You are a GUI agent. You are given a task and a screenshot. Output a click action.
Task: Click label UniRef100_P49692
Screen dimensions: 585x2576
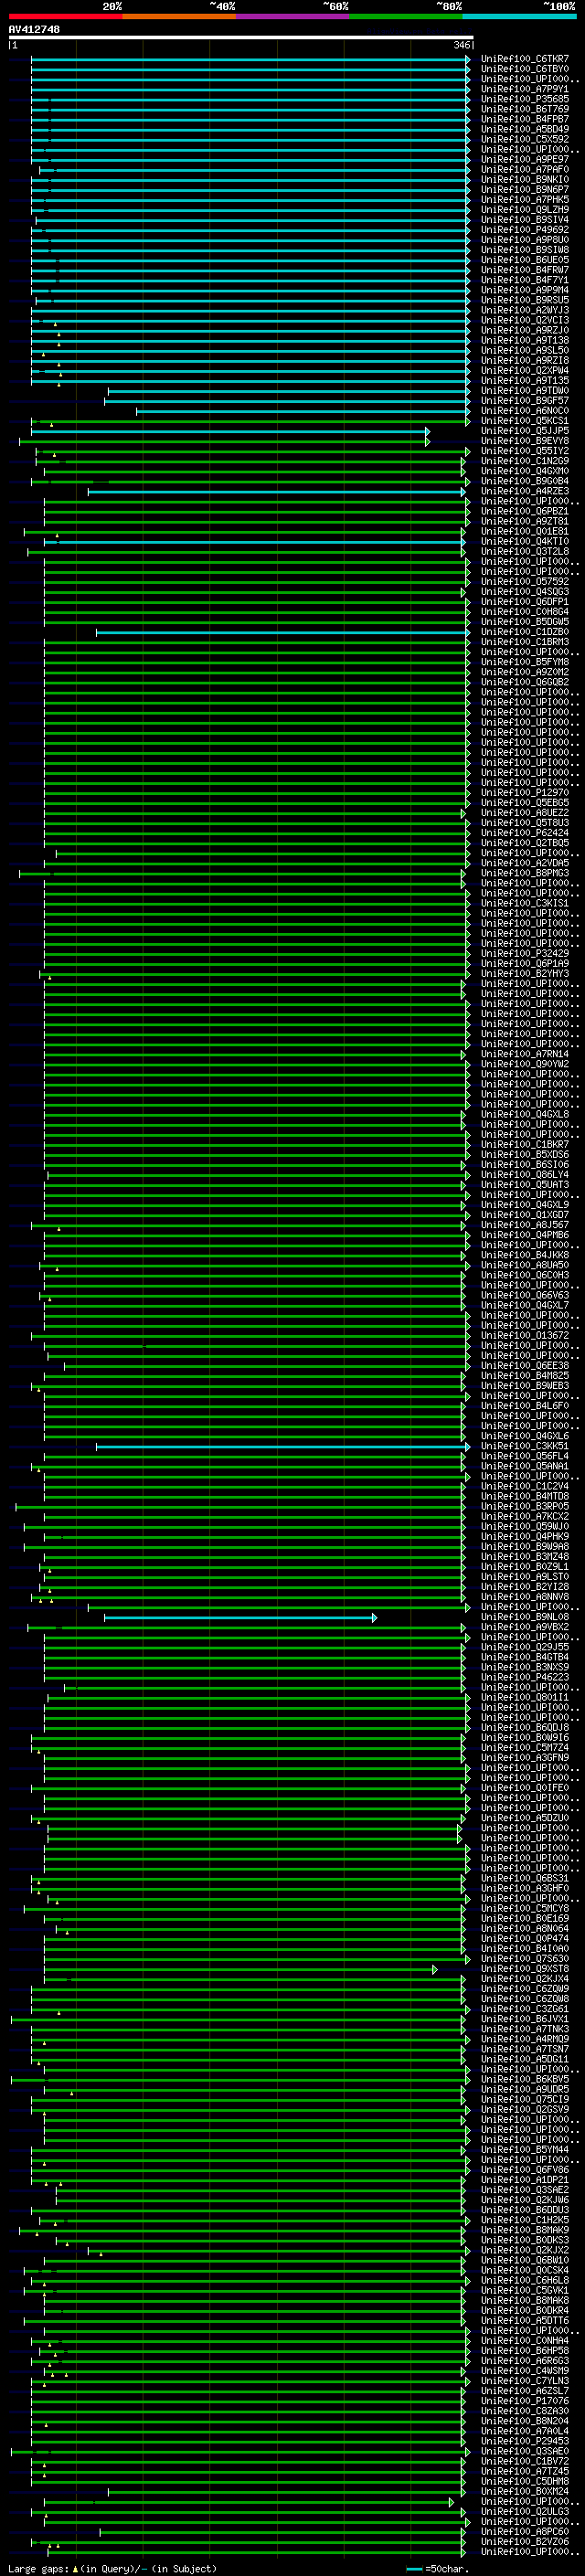[525, 229]
